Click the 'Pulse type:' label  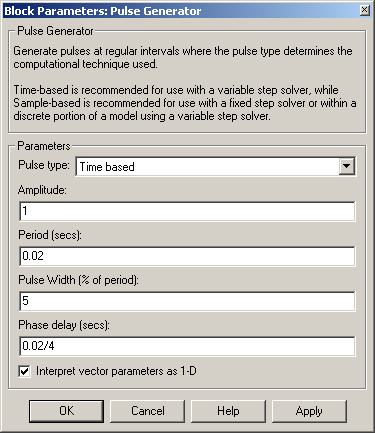tap(44, 165)
